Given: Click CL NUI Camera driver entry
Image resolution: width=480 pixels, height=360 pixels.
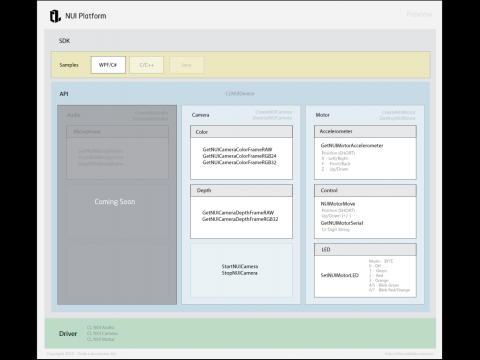Looking at the screenshot, I should click(x=102, y=333).
